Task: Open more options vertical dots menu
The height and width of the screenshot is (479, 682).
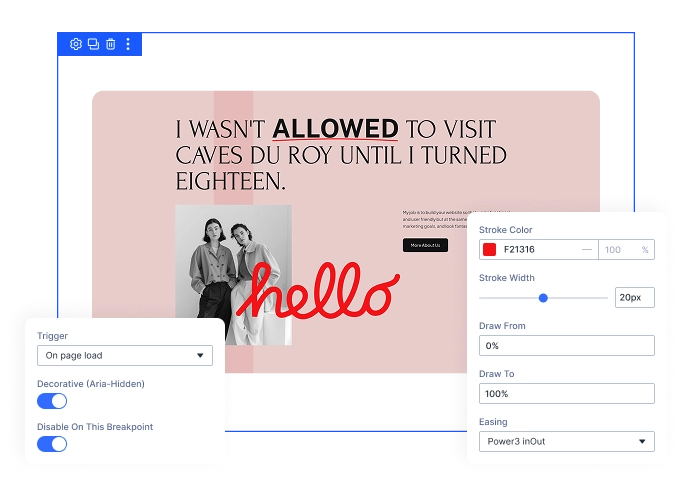Action: tap(128, 44)
